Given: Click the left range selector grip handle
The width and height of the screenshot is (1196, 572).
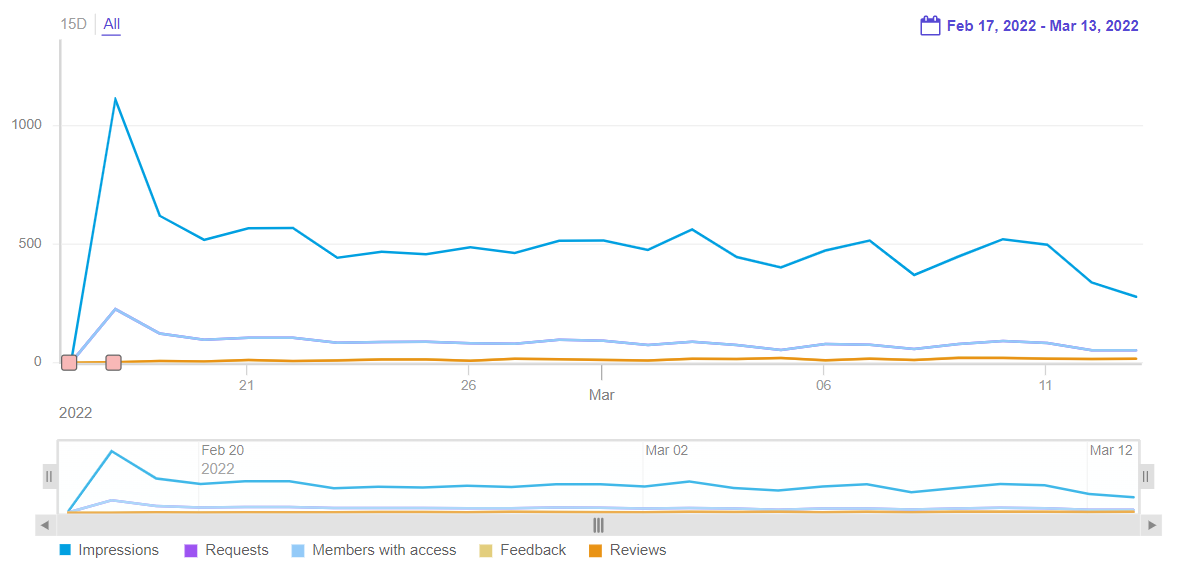Looking at the screenshot, I should point(49,477).
